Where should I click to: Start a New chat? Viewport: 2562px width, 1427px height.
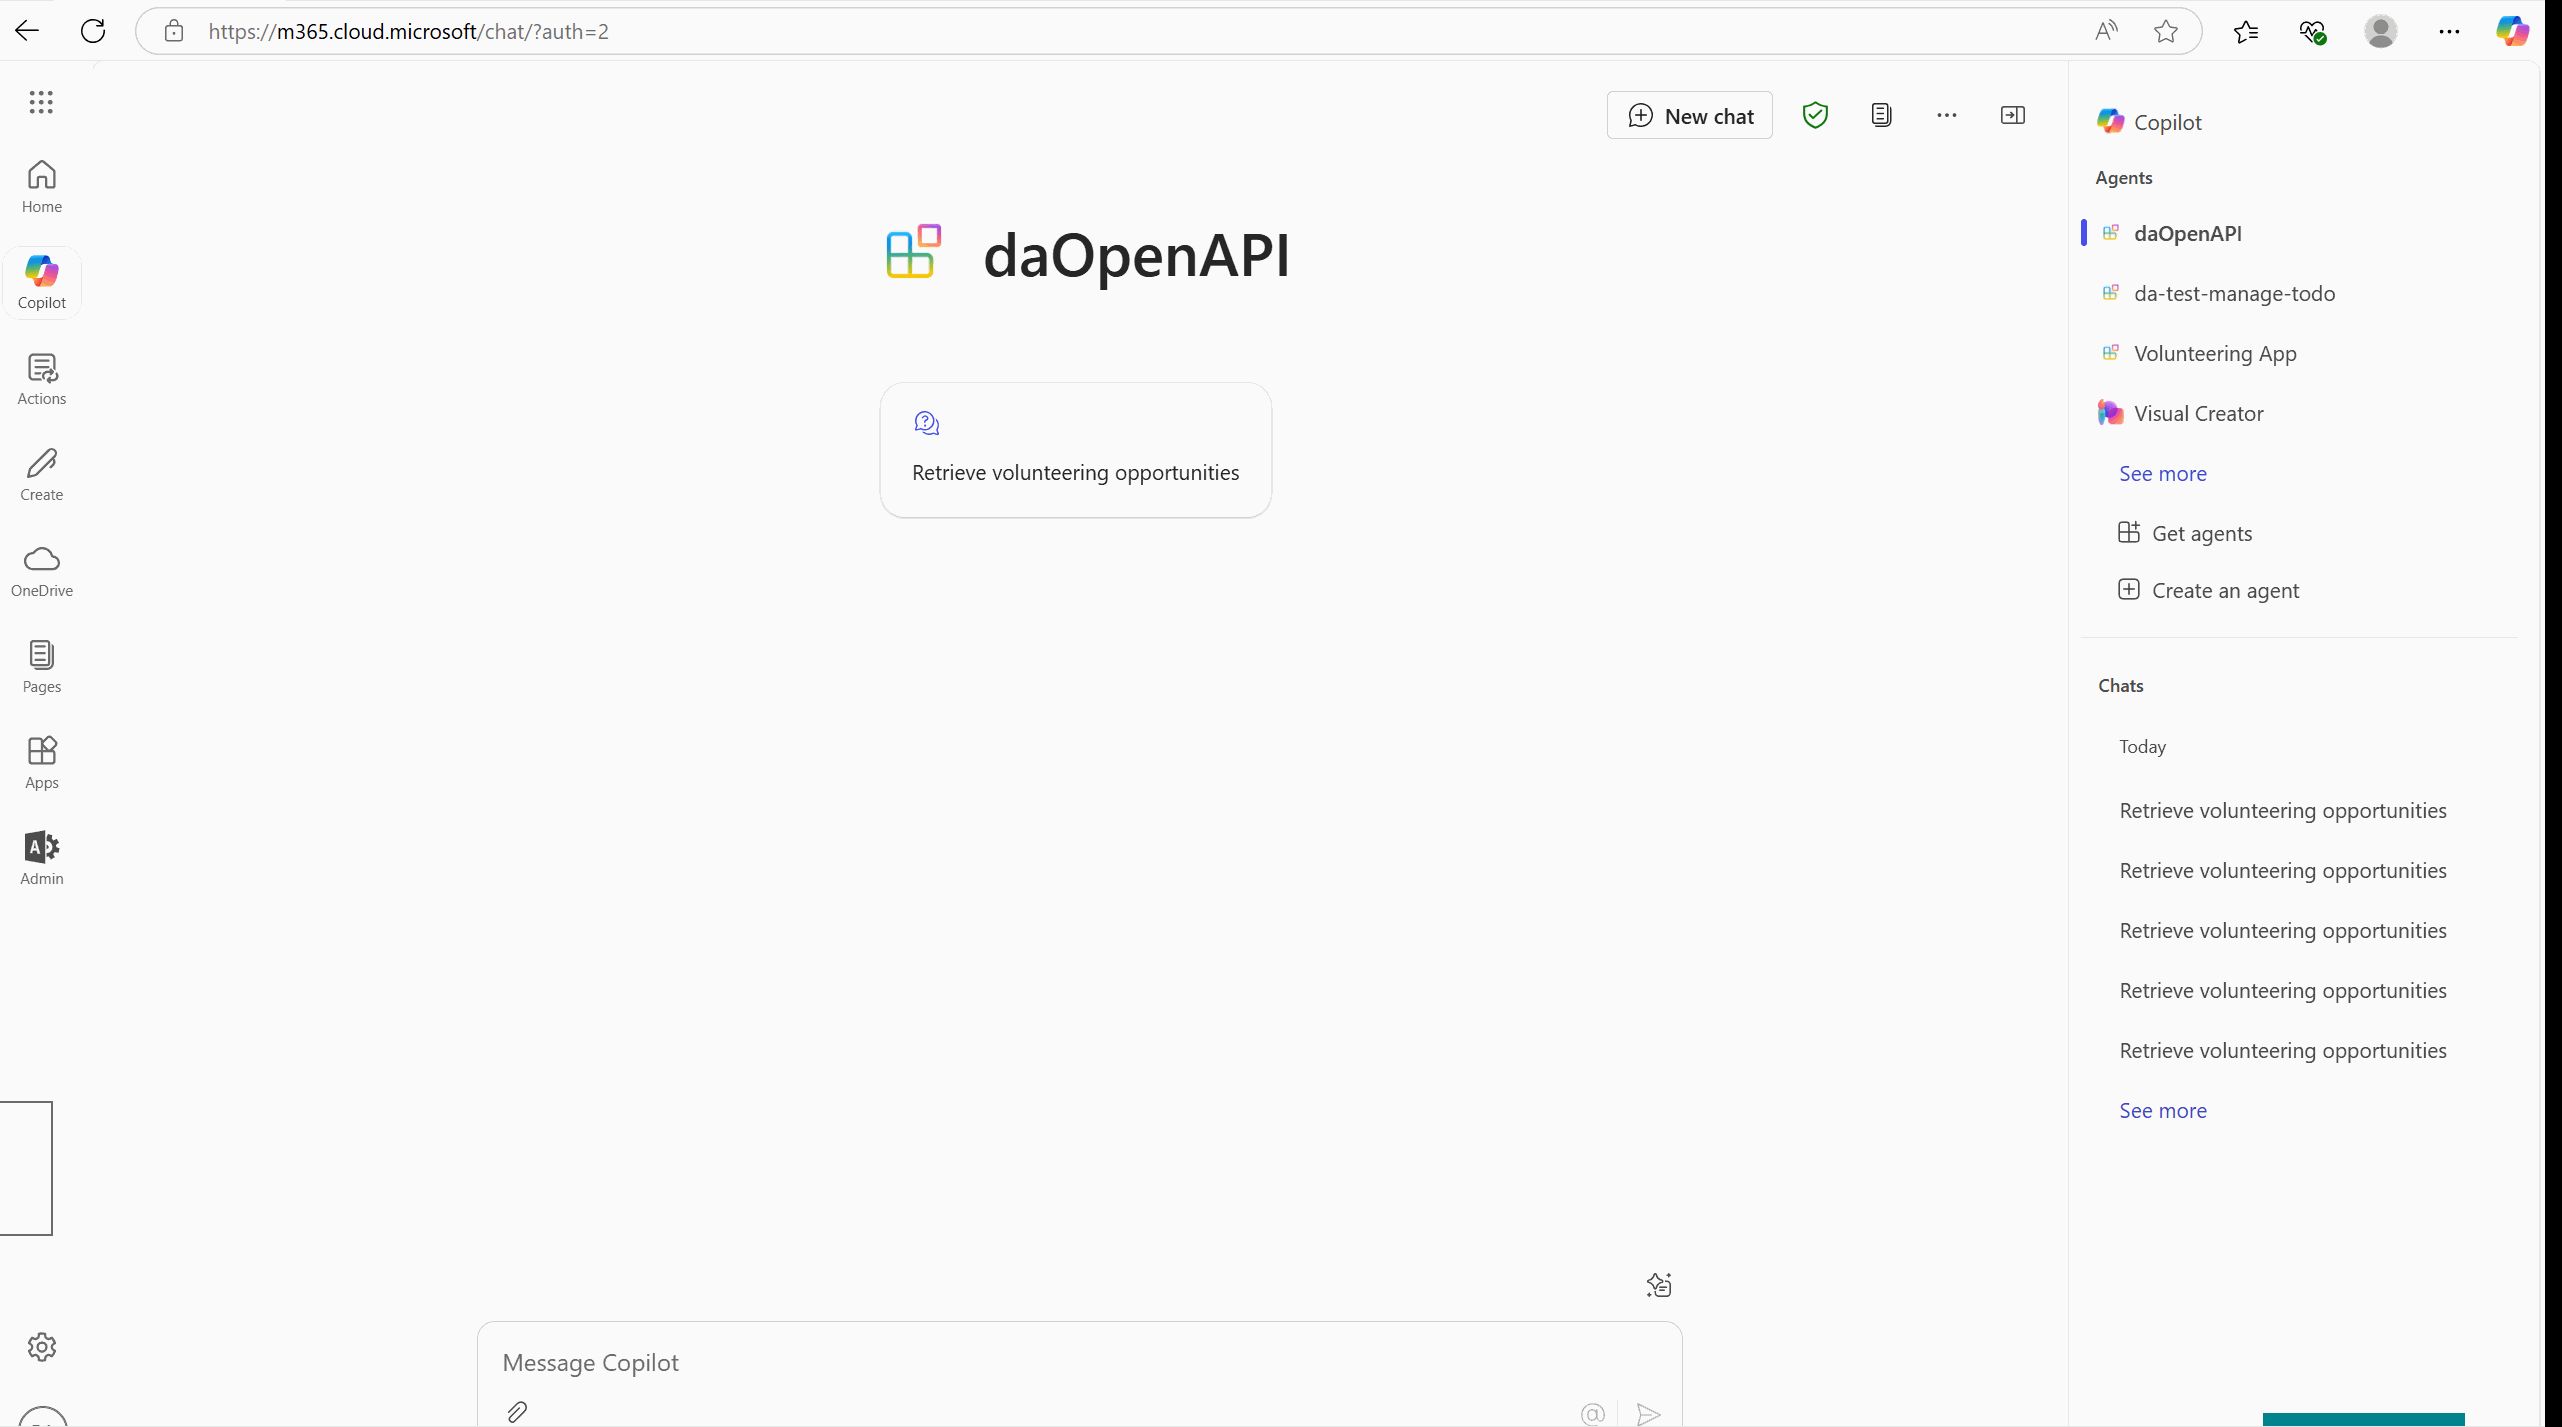(x=1689, y=114)
